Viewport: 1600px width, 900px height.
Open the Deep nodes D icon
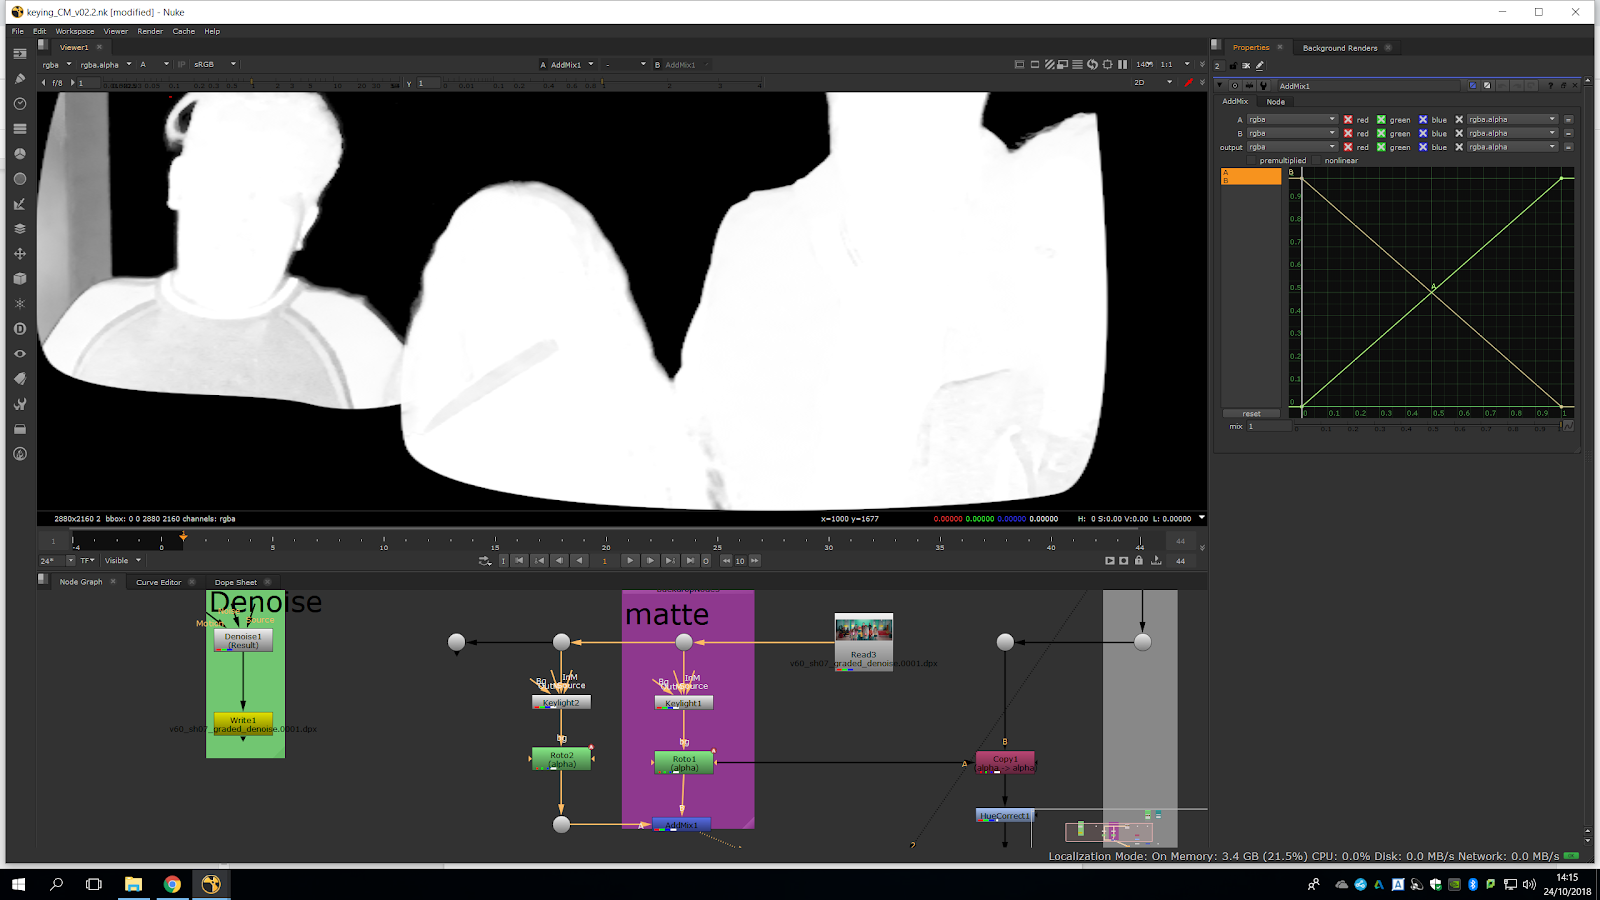pyautogui.click(x=20, y=329)
